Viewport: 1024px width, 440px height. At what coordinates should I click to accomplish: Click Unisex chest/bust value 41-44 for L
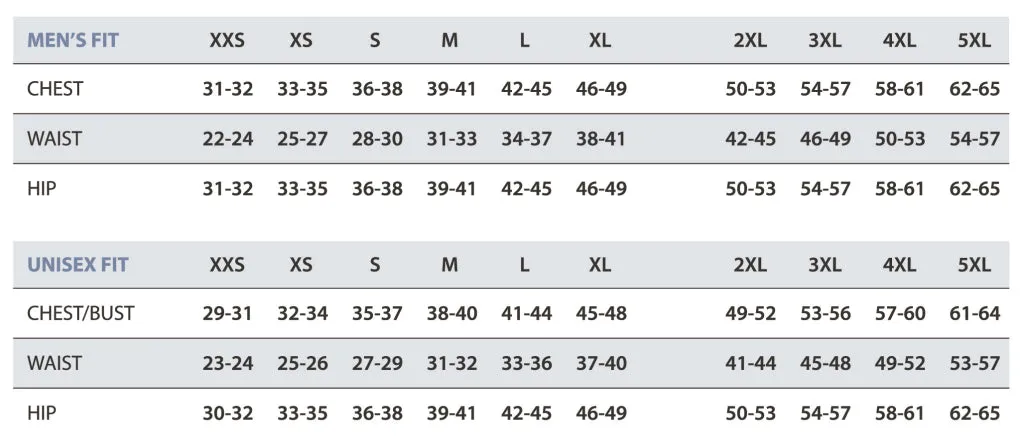(x=526, y=313)
